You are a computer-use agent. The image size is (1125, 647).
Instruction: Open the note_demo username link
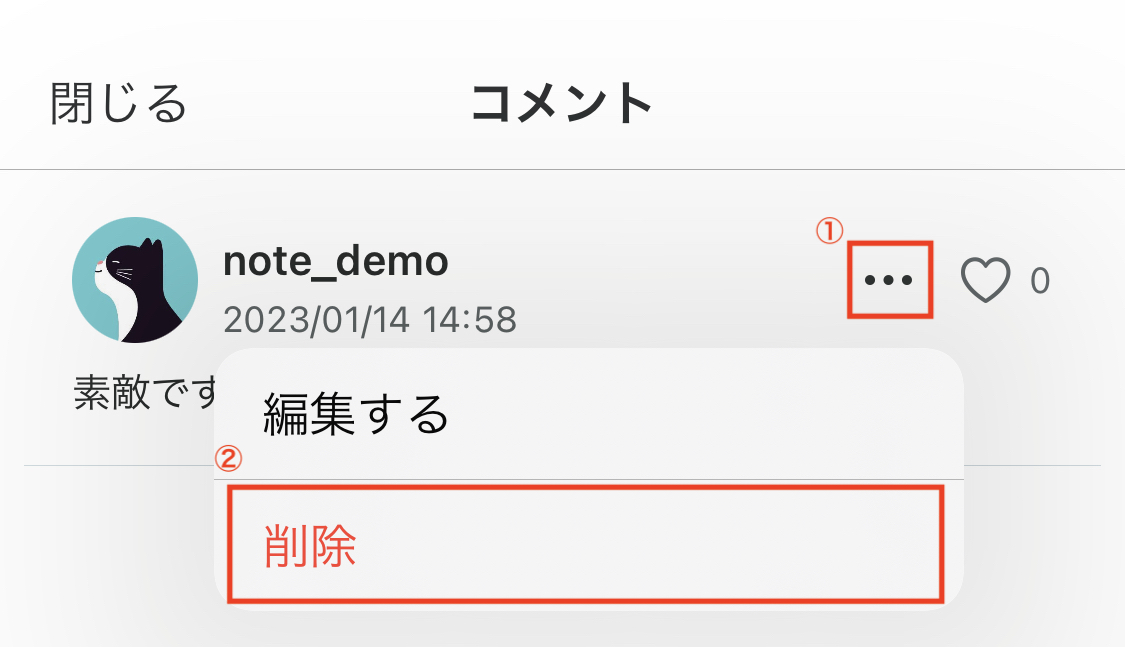tap(336, 261)
